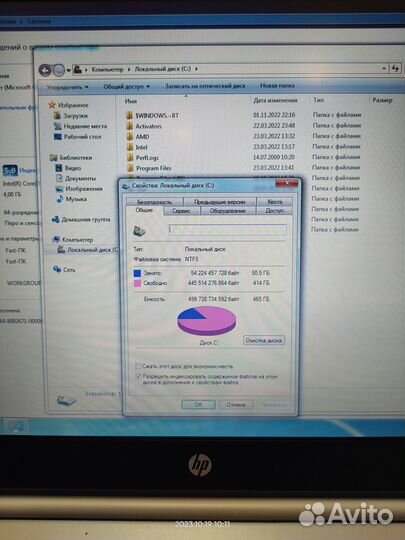Viewport: 405px width, 540px height.
Task: Switch to the Сервис tab
Action: pos(181,211)
